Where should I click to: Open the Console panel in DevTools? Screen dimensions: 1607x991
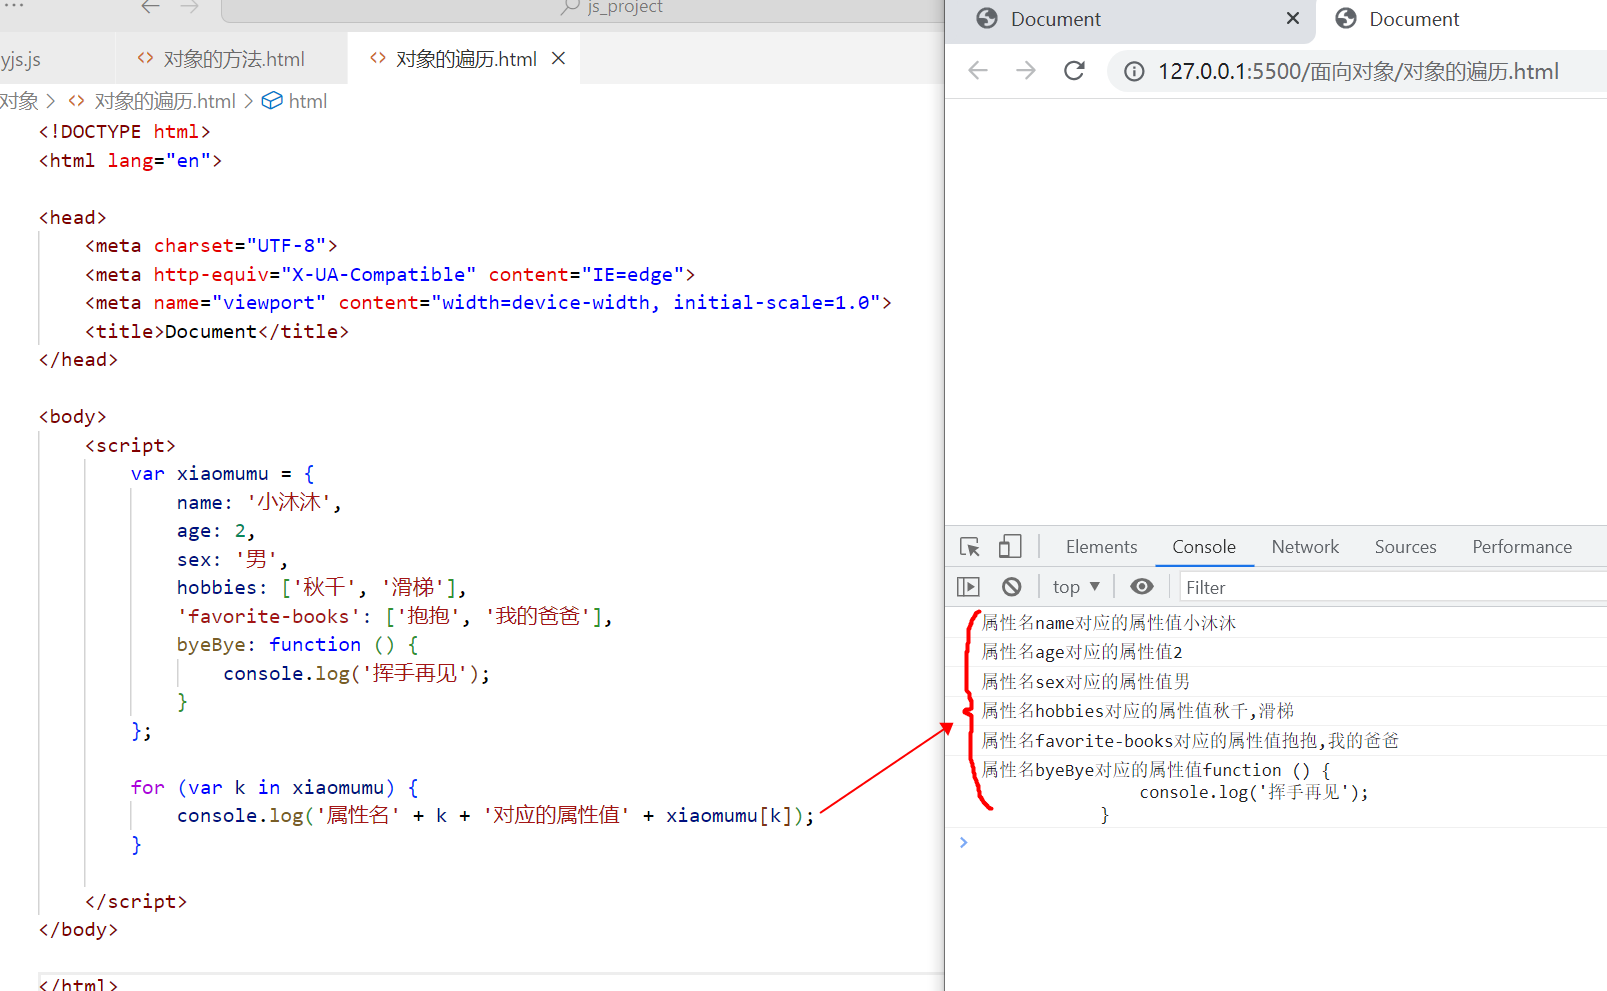(1204, 547)
